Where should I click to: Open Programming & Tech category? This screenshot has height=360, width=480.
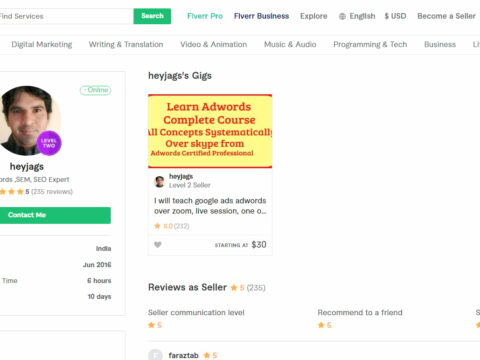pos(370,44)
